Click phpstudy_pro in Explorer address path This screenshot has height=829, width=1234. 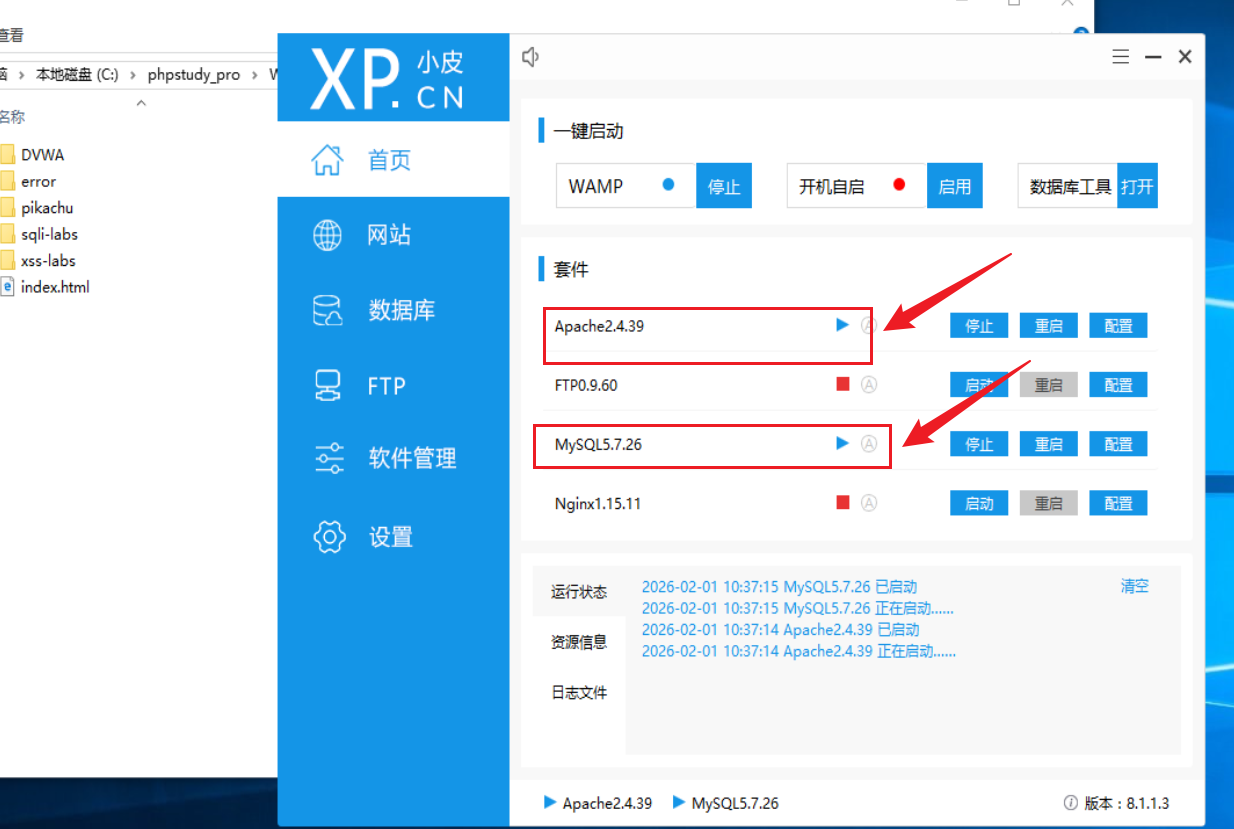194,74
